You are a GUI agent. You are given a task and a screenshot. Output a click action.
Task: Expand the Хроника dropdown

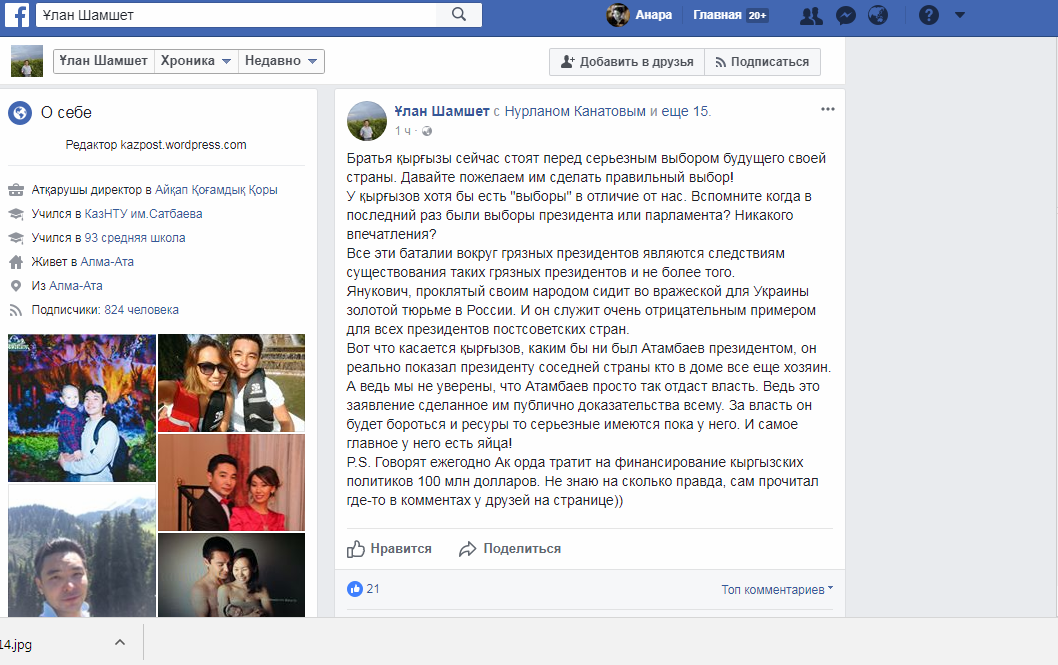click(196, 61)
